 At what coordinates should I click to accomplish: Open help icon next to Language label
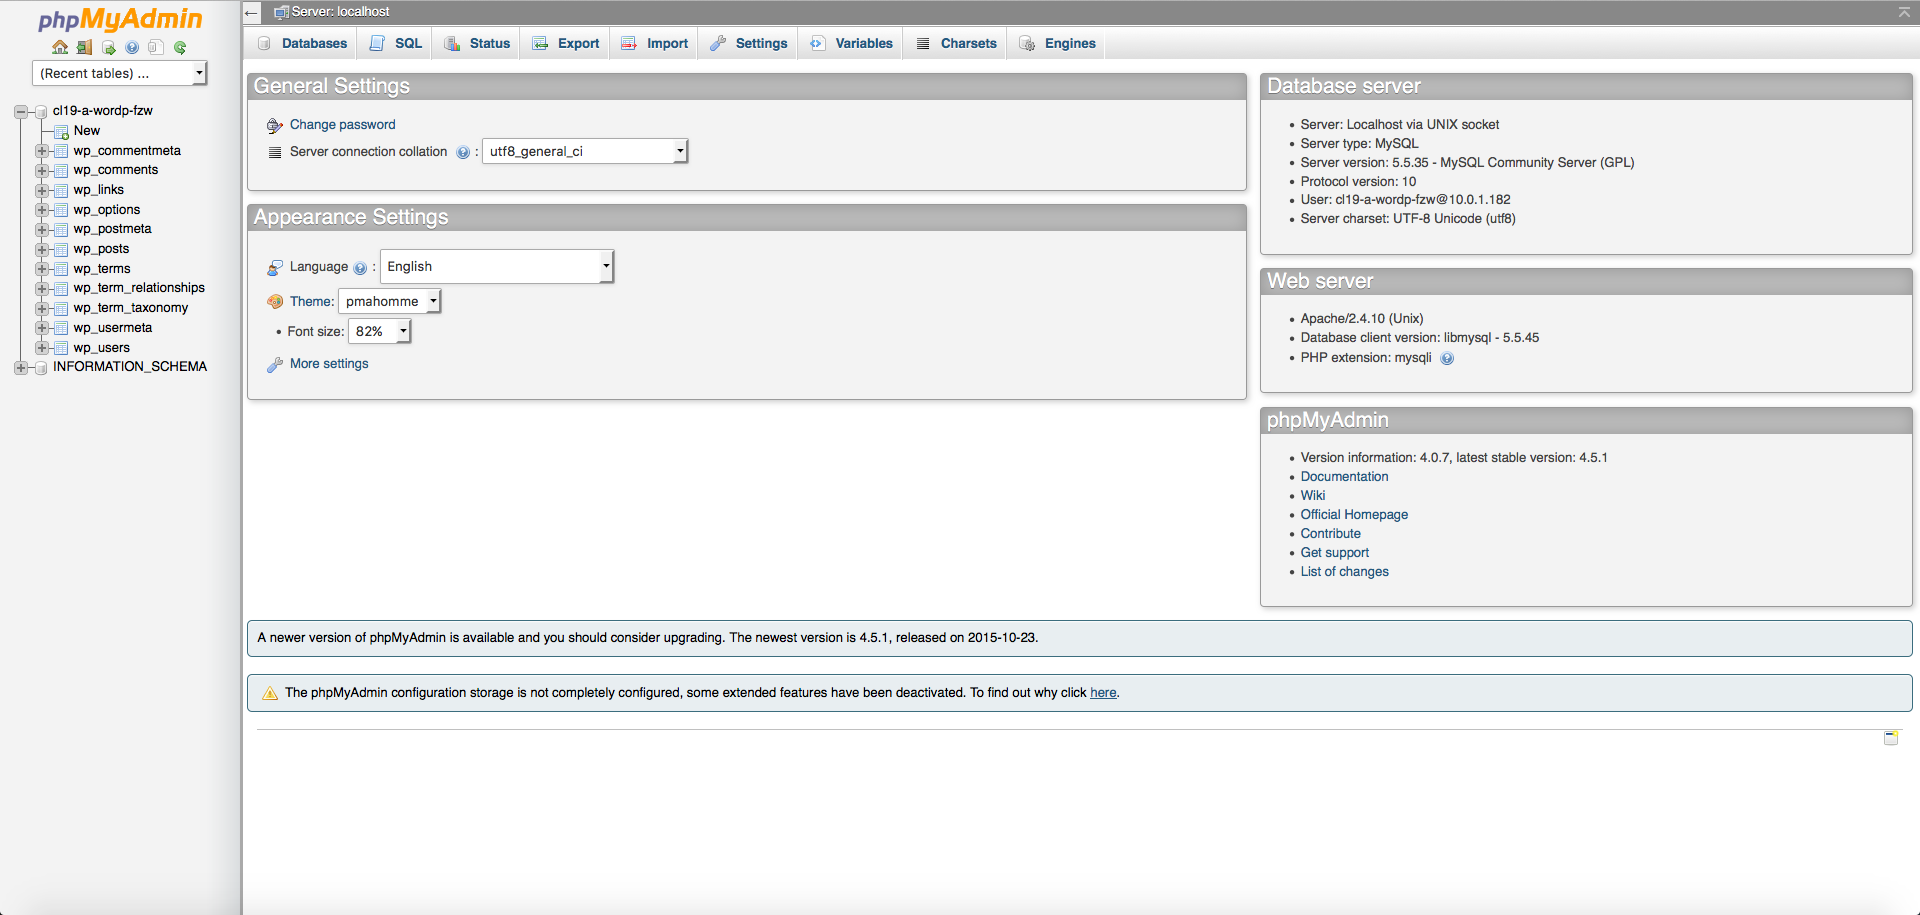pos(360,268)
